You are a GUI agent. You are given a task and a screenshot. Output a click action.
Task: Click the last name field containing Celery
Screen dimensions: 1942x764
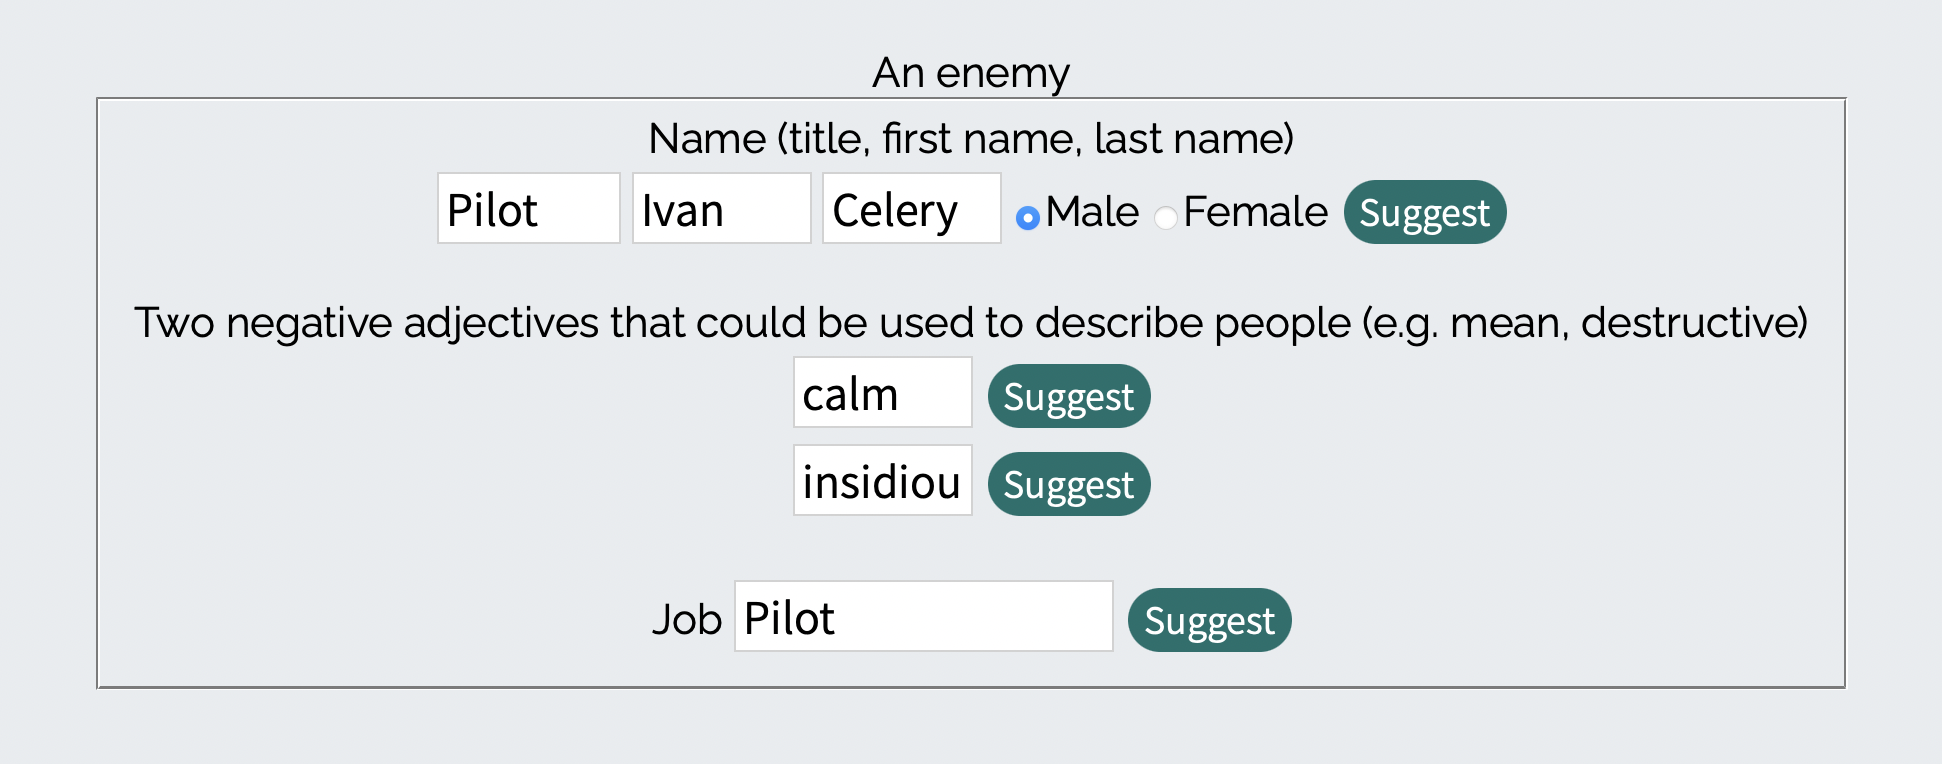pos(911,209)
